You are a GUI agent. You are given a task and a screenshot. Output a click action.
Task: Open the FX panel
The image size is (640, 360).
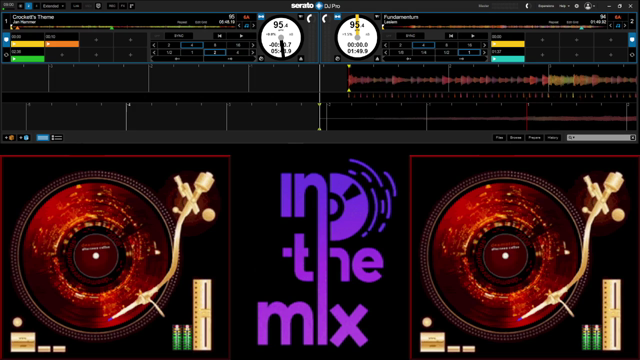pos(122,6)
